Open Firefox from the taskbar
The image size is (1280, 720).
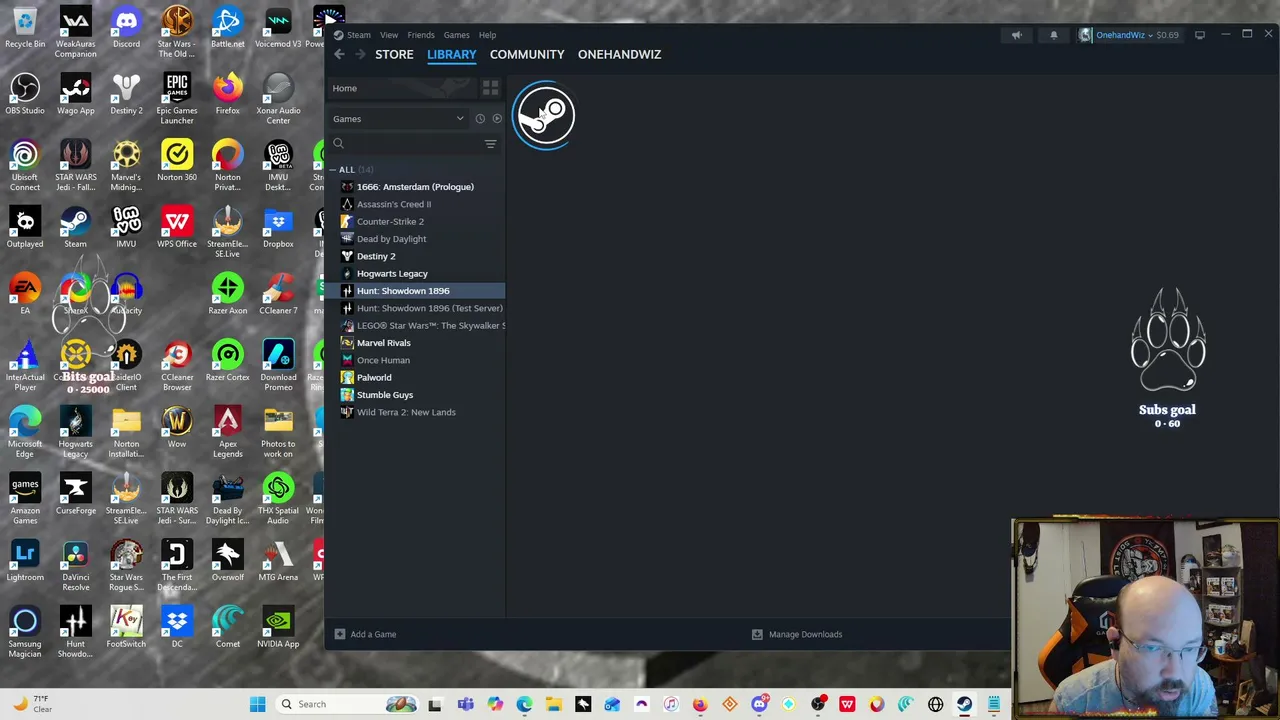click(x=700, y=704)
